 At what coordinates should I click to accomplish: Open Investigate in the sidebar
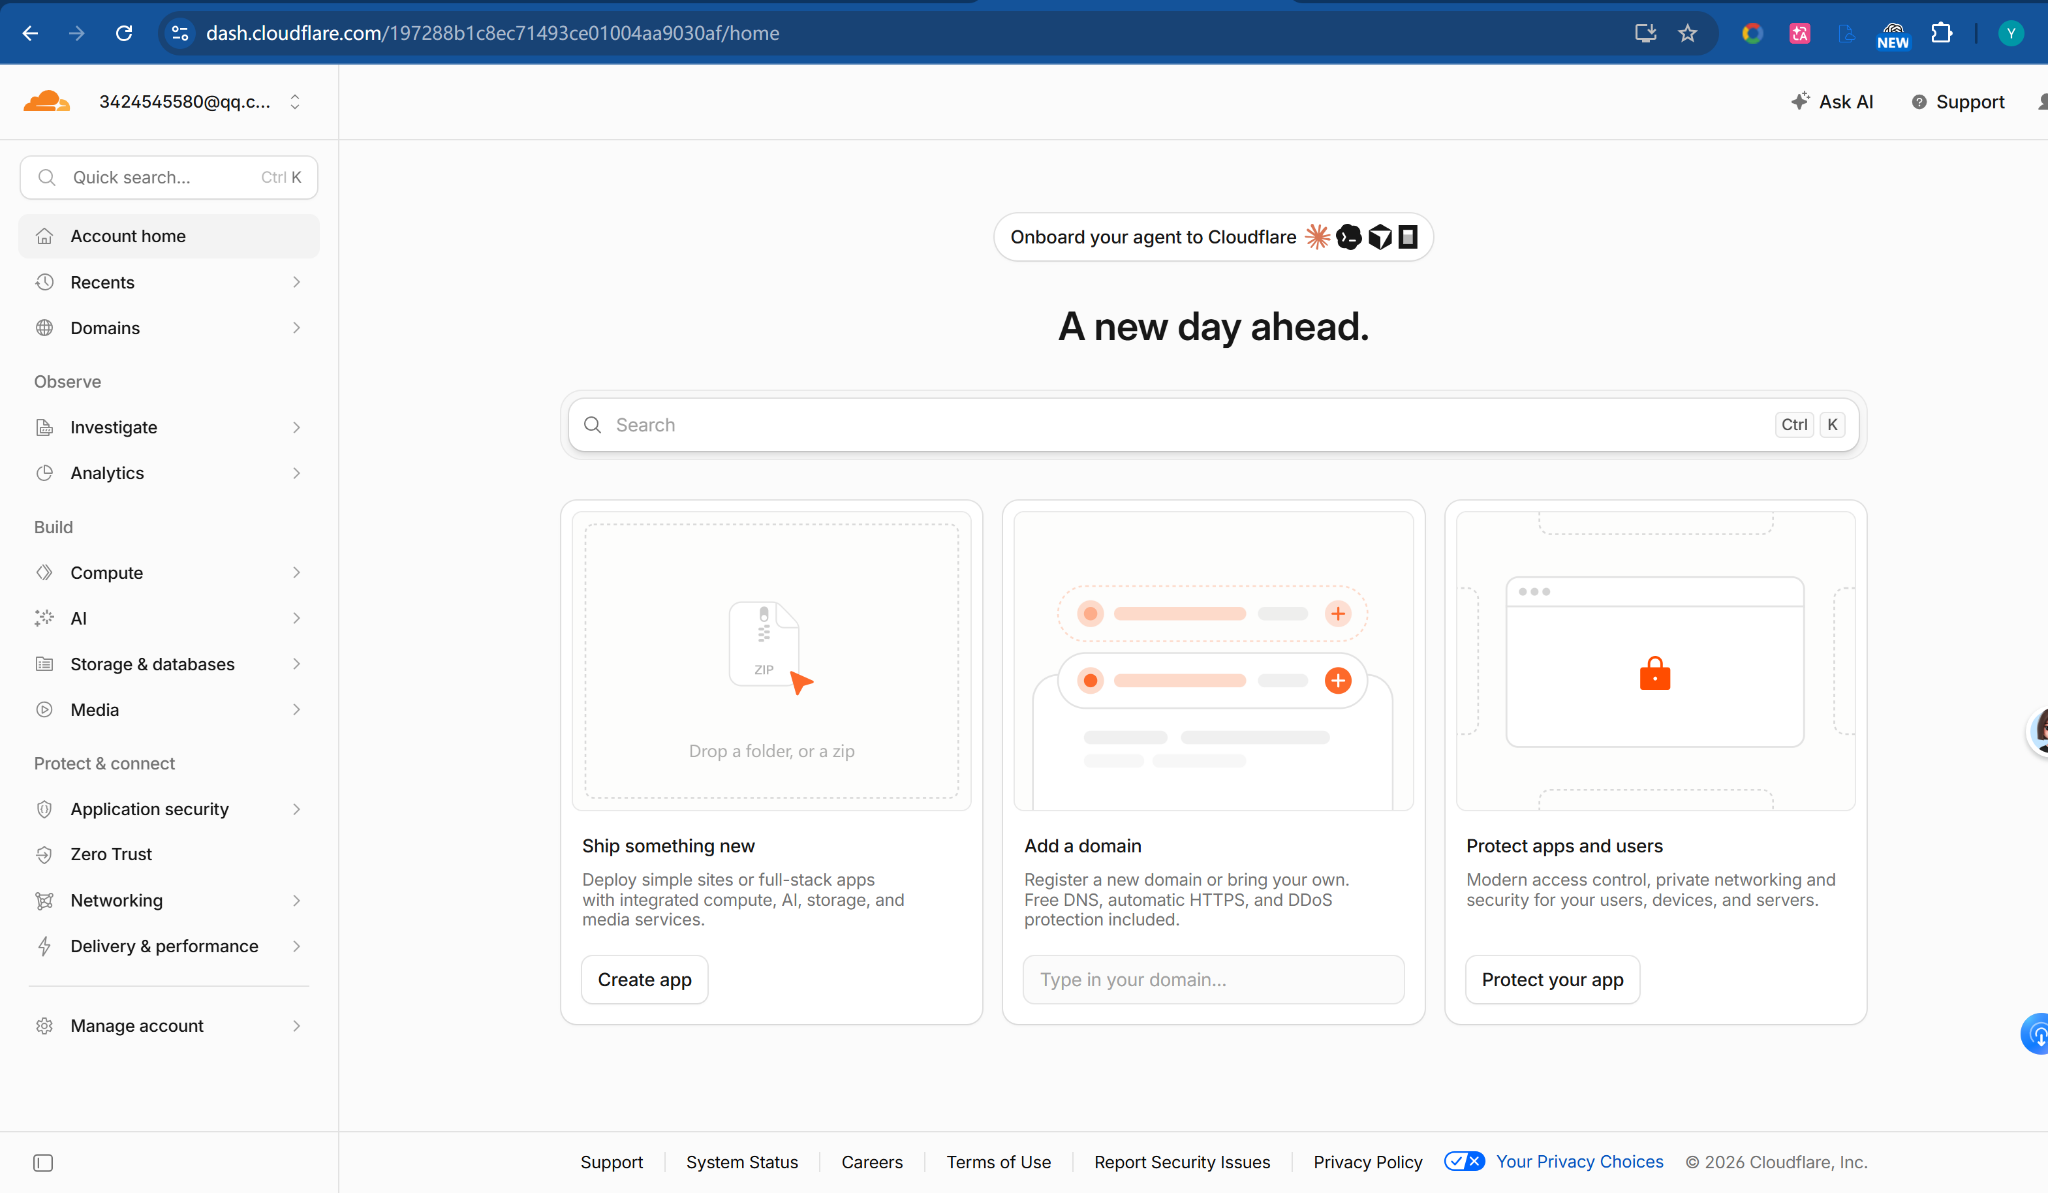(169, 427)
